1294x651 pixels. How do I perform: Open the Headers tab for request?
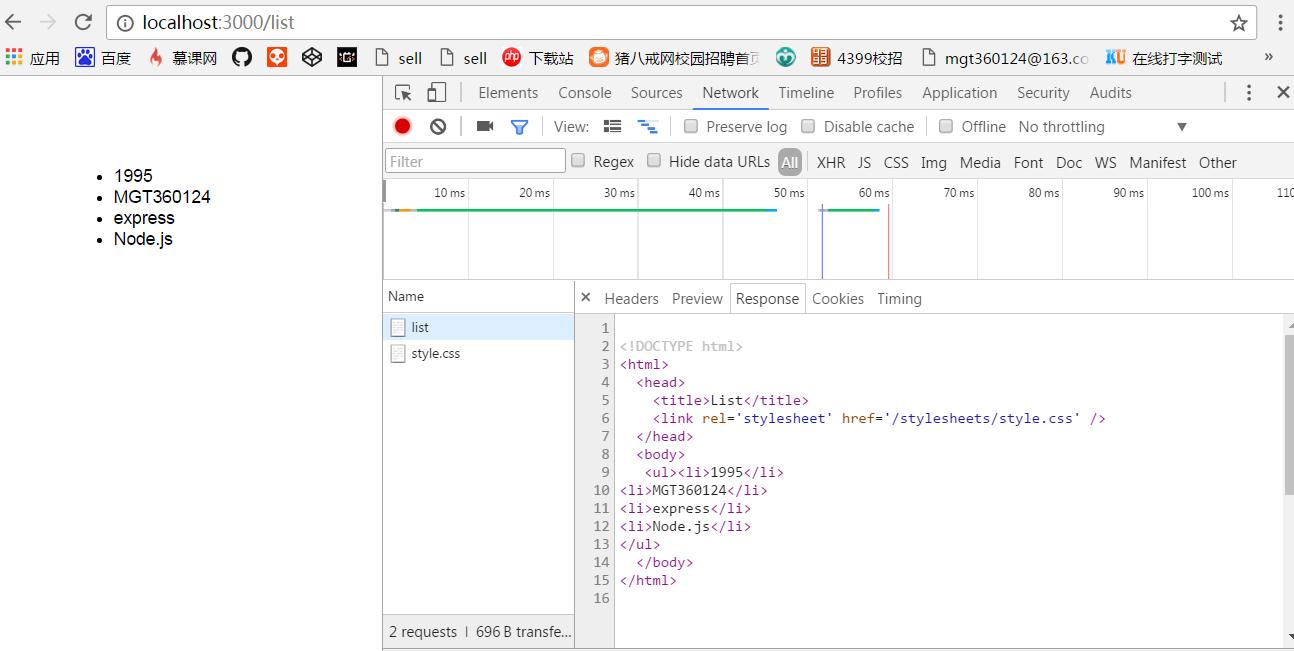(631, 299)
